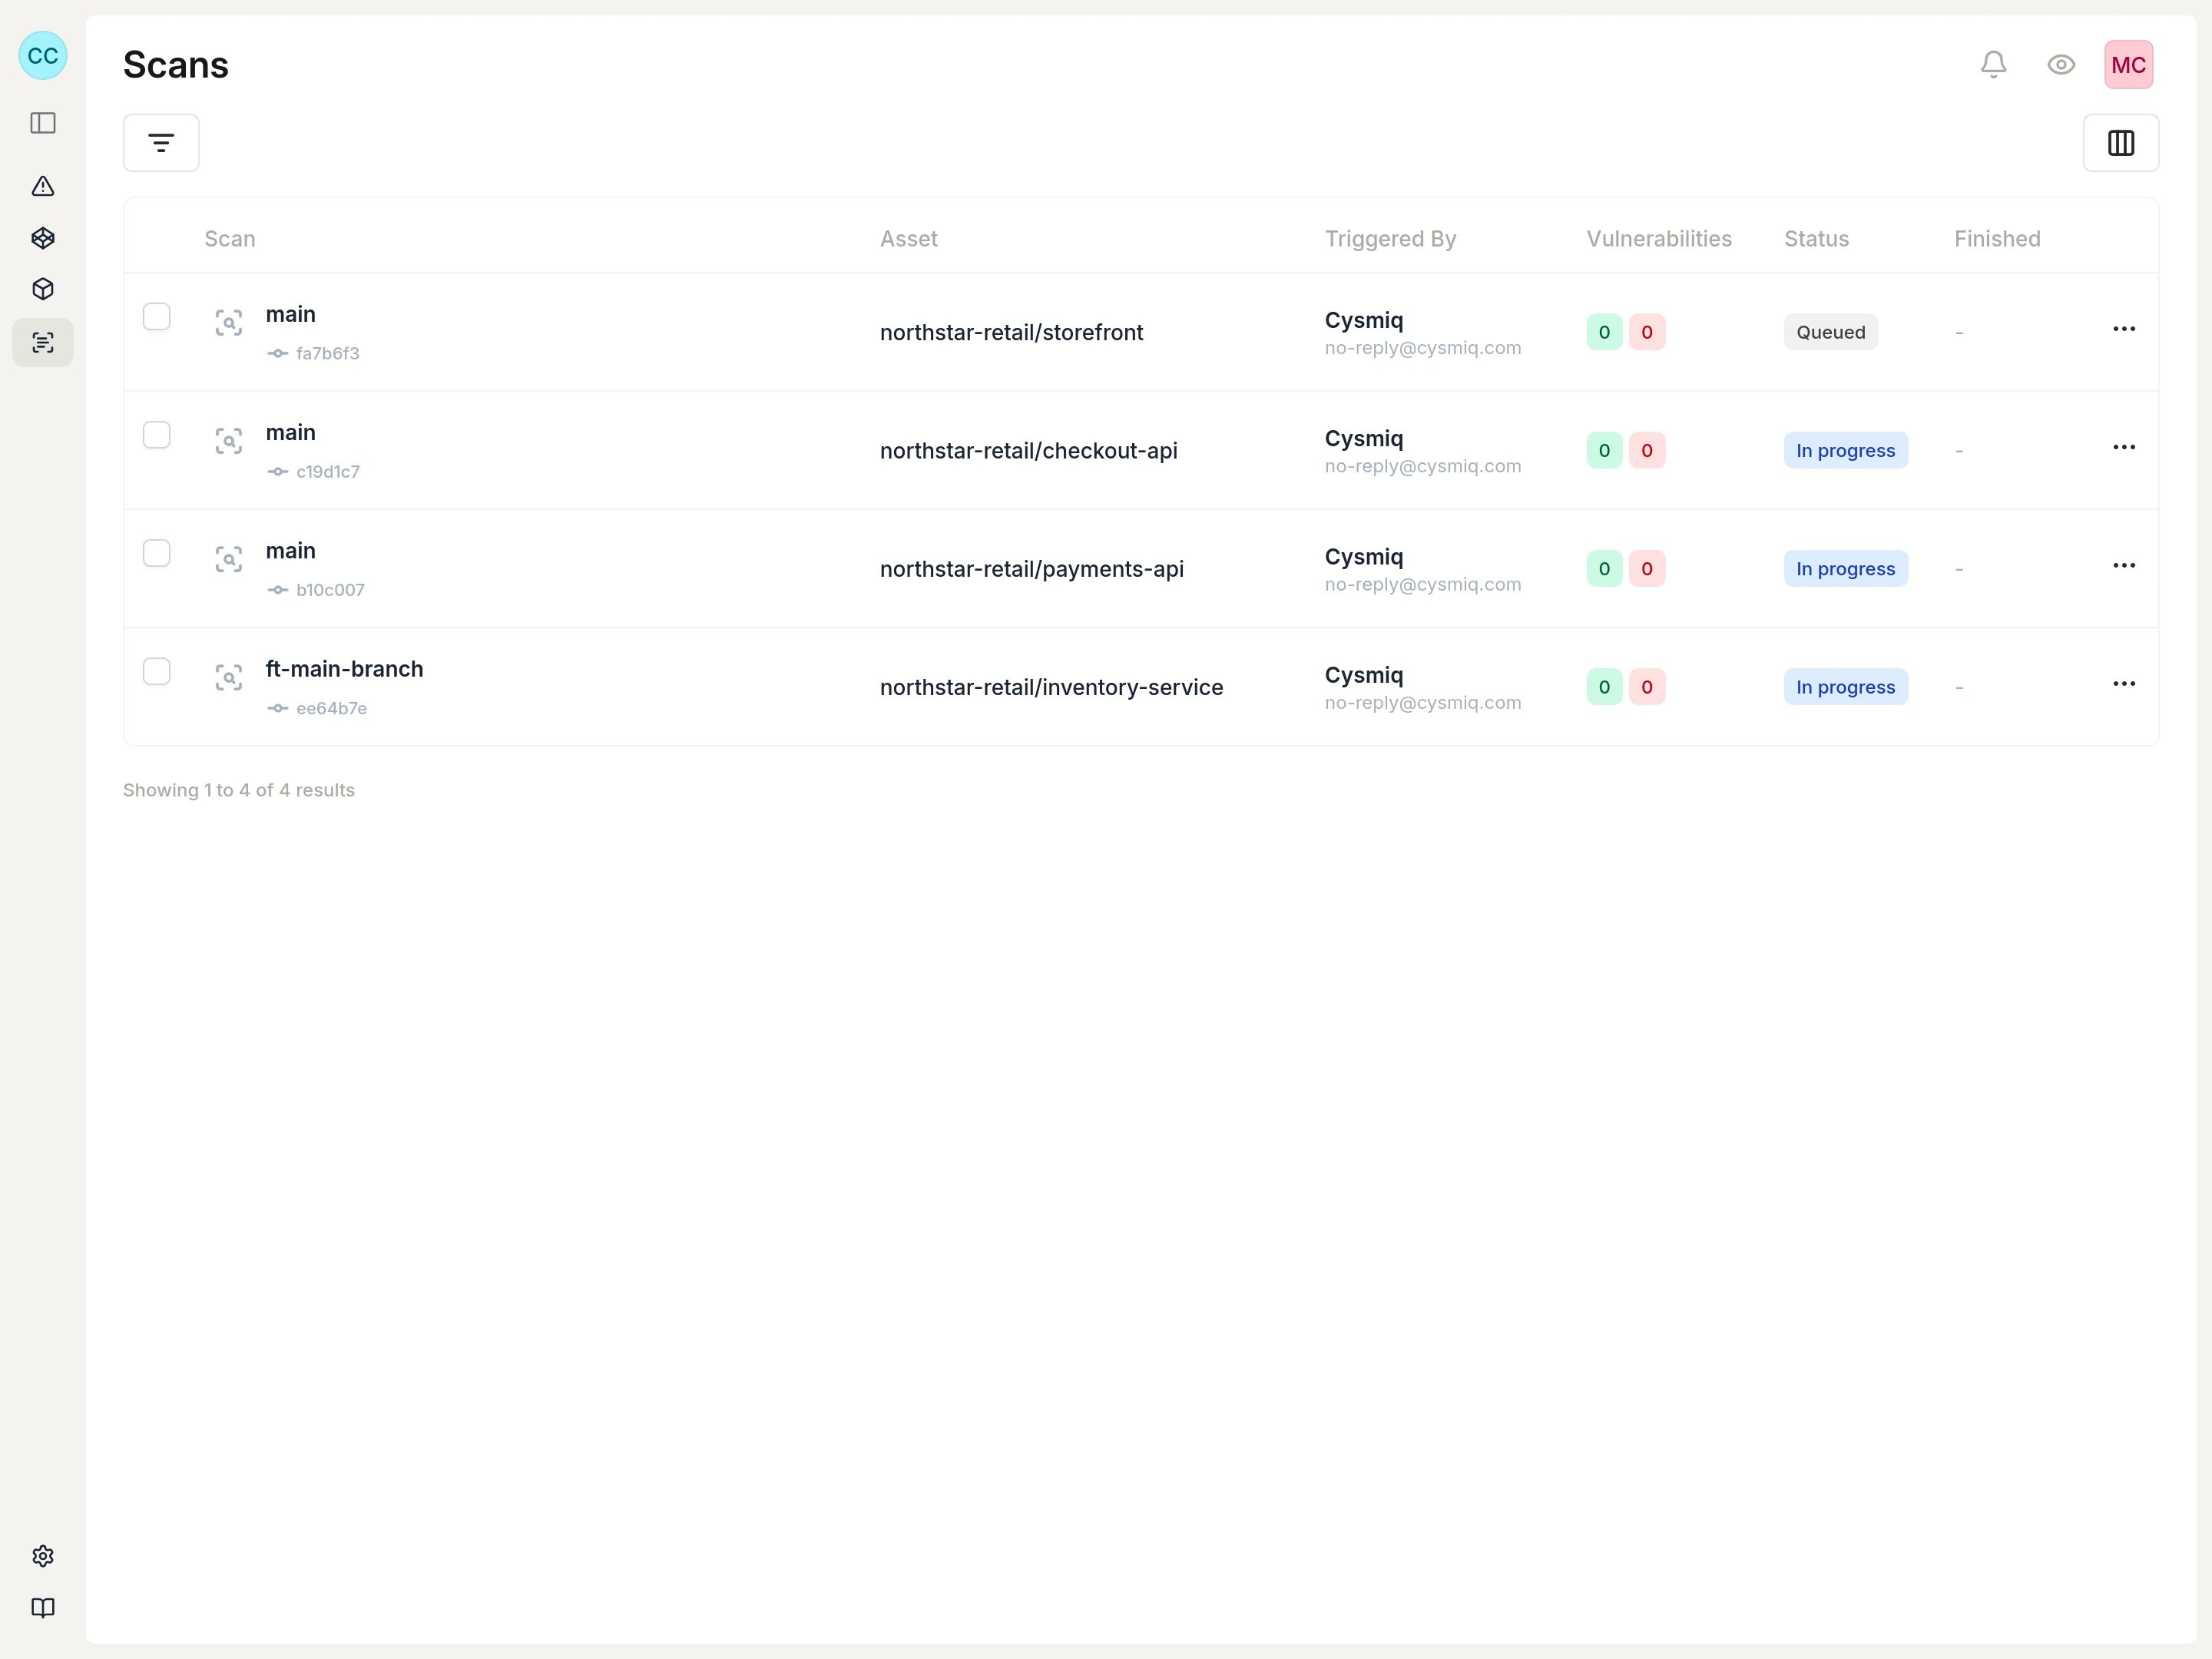Open the warning triangle alerts page

click(x=43, y=186)
